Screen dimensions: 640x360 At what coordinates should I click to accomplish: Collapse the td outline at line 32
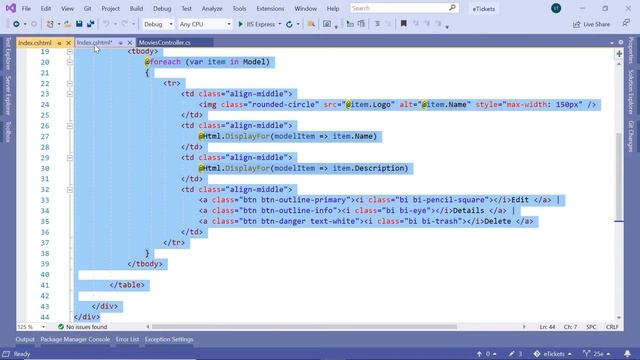[x=69, y=190]
